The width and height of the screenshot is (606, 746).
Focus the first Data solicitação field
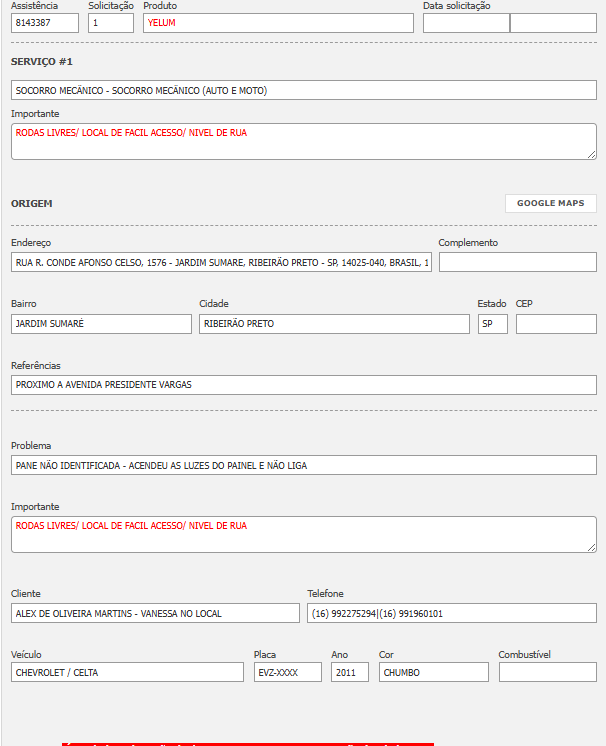[x=465, y=23]
